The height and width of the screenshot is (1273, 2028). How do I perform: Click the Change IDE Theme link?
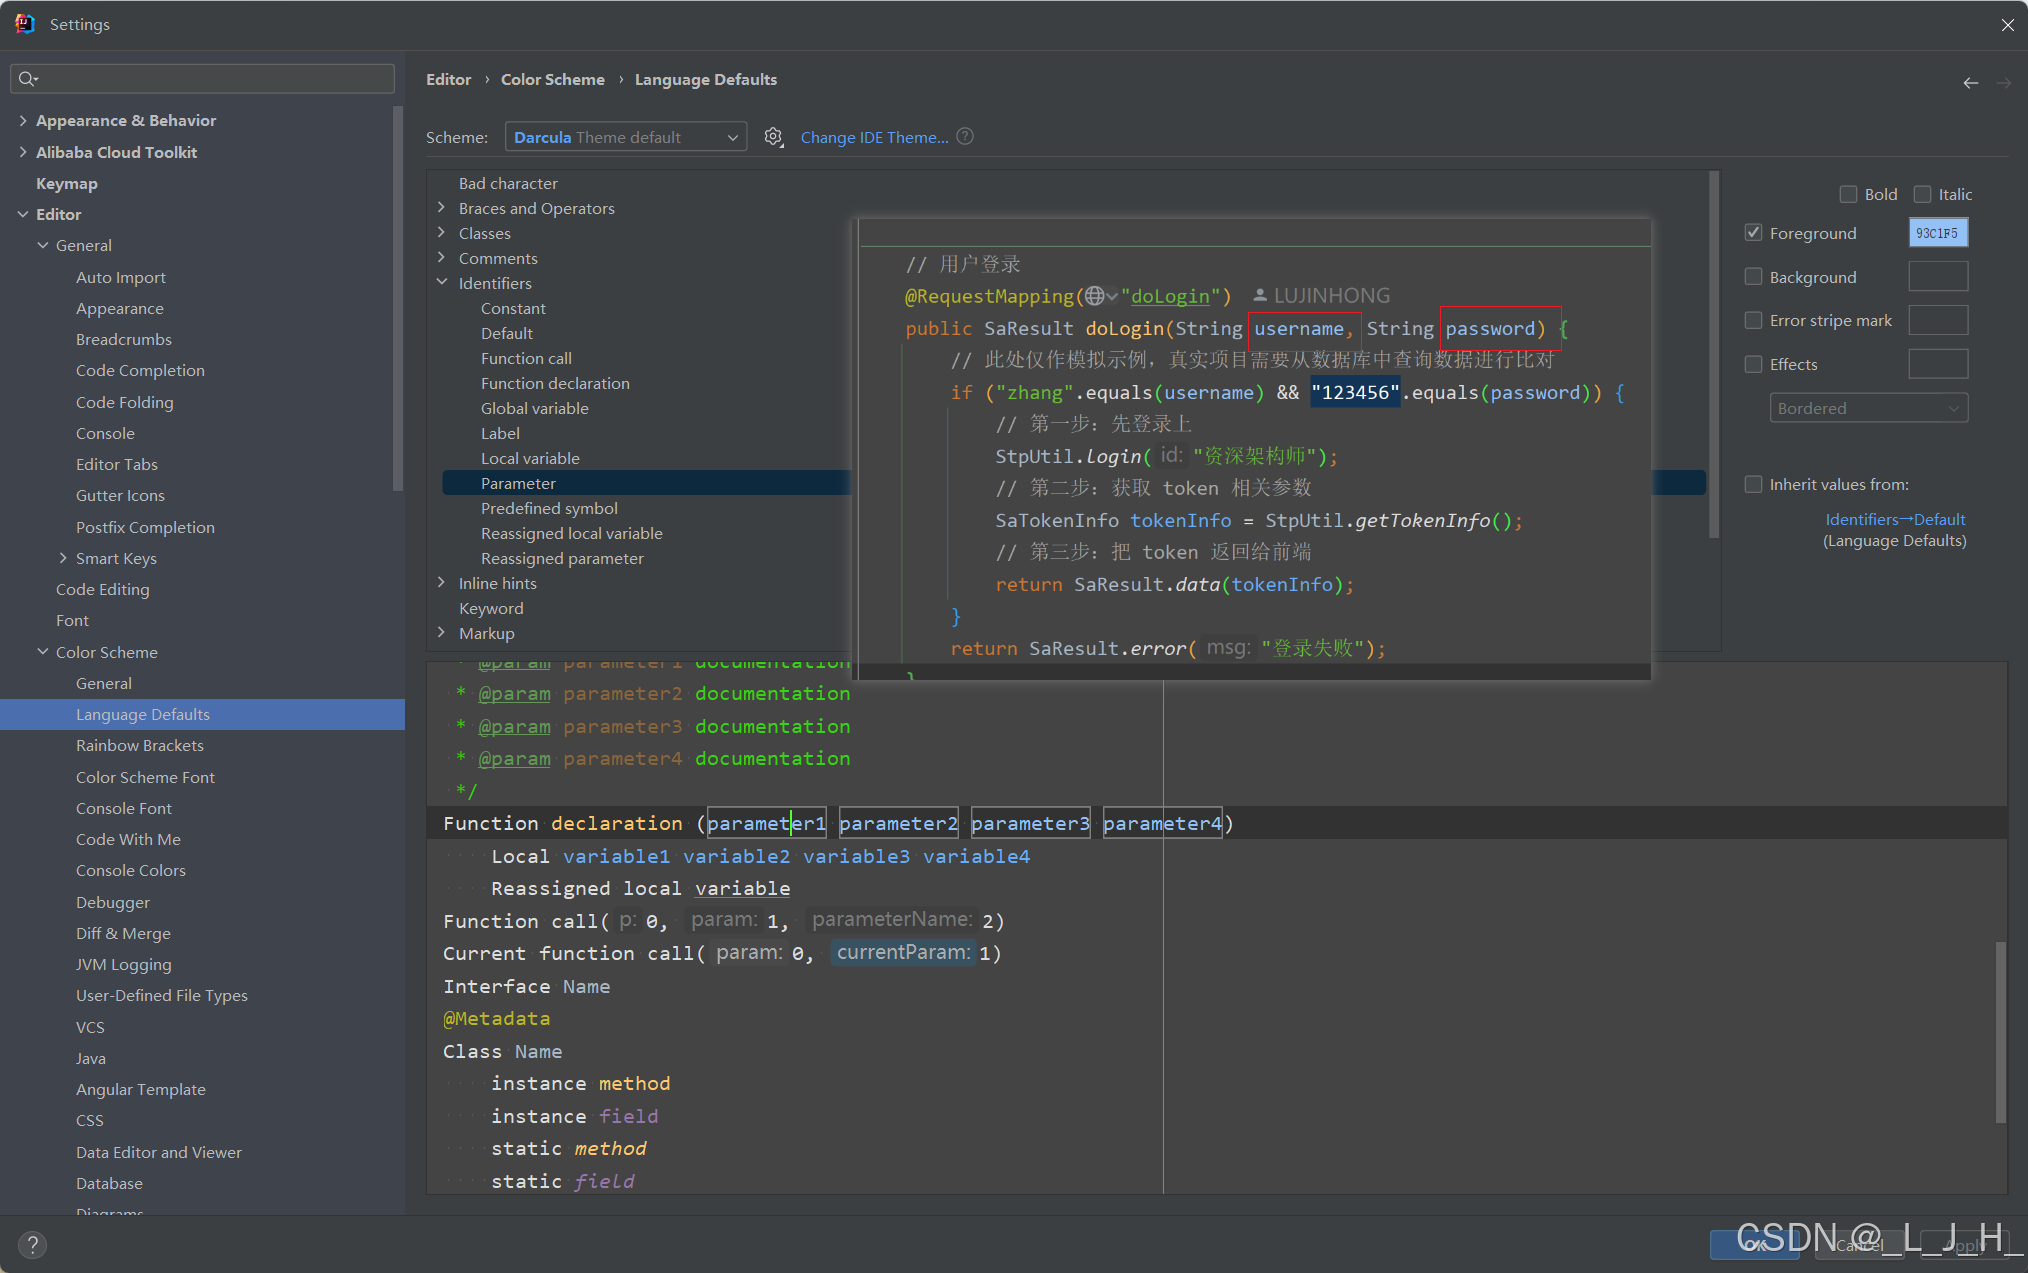874,137
